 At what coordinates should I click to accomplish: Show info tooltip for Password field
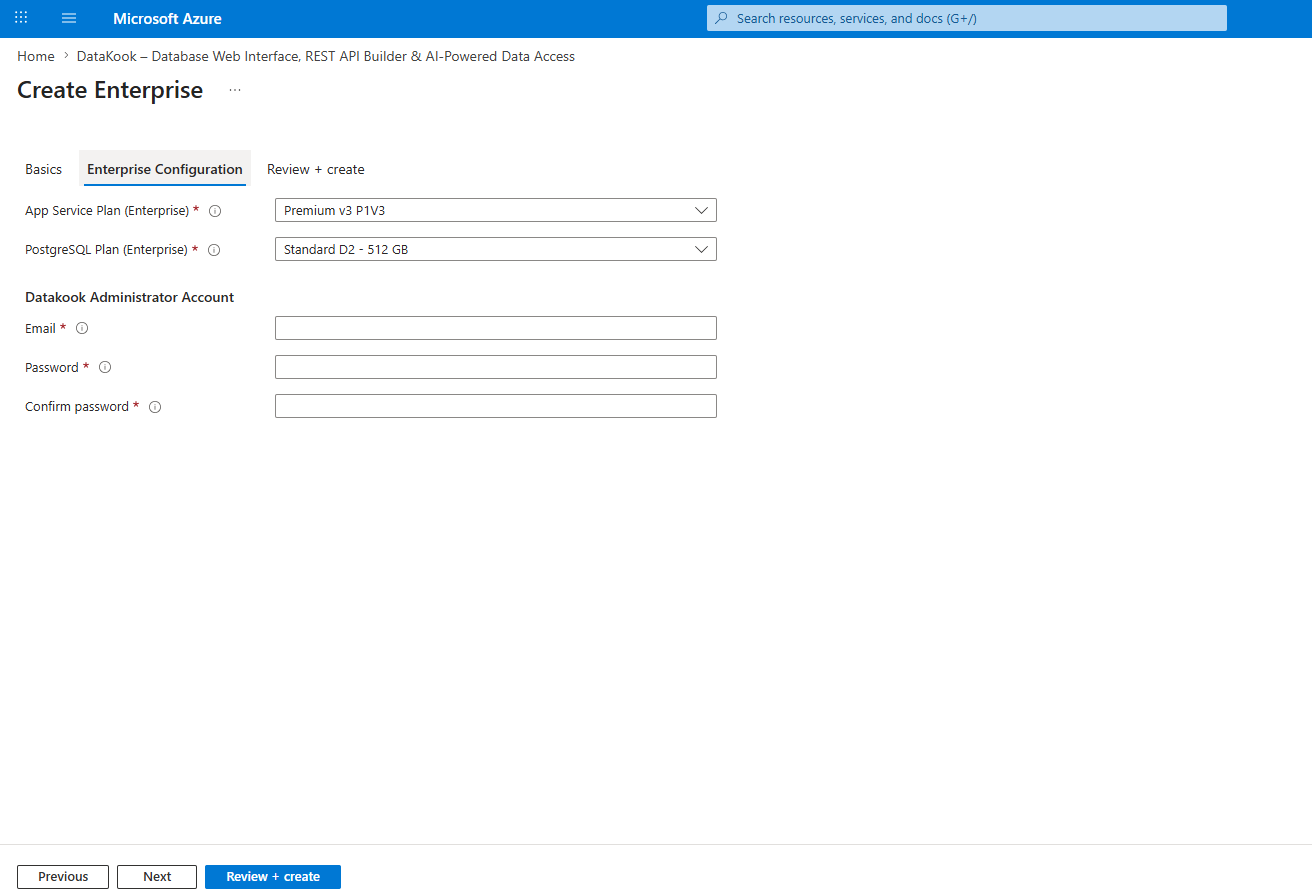point(105,367)
